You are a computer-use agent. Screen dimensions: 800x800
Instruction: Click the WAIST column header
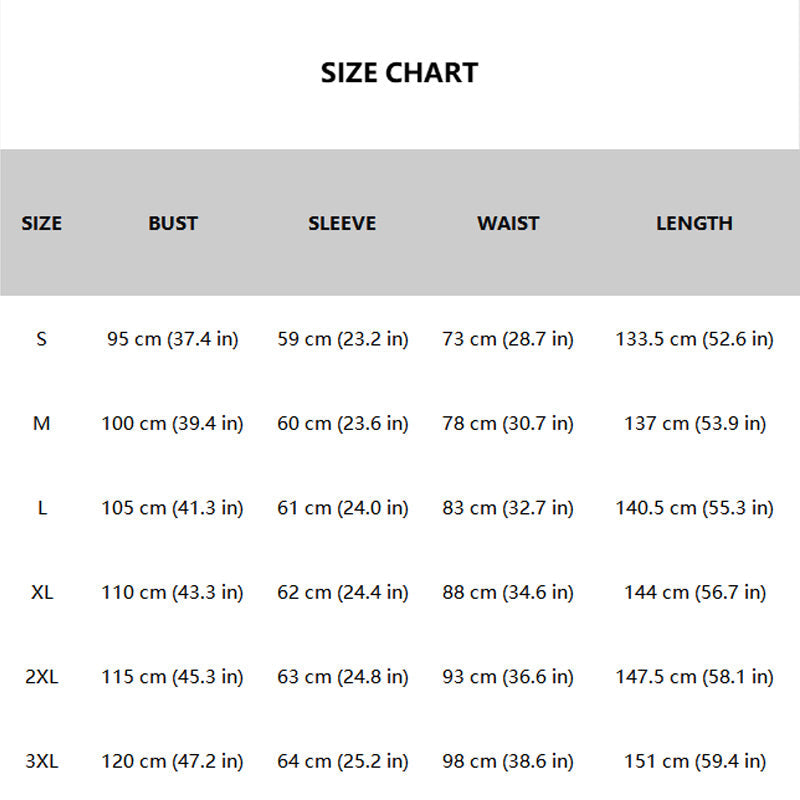point(508,223)
